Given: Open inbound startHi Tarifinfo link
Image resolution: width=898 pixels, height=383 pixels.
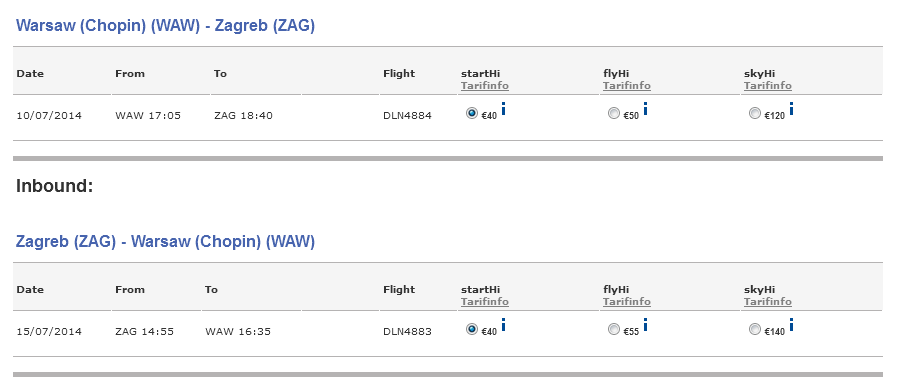Looking at the screenshot, I should (x=485, y=301).
